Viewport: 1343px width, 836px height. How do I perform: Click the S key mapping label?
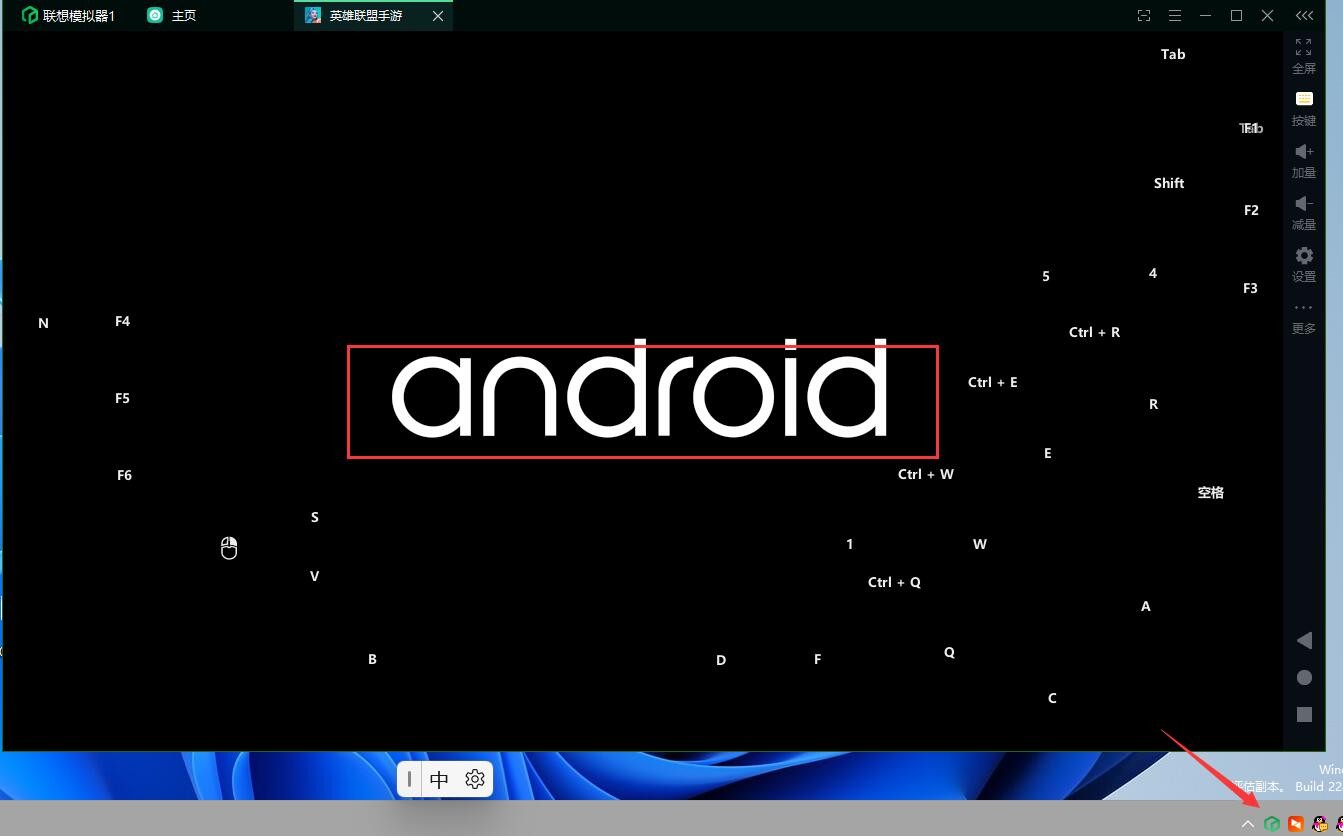(314, 517)
